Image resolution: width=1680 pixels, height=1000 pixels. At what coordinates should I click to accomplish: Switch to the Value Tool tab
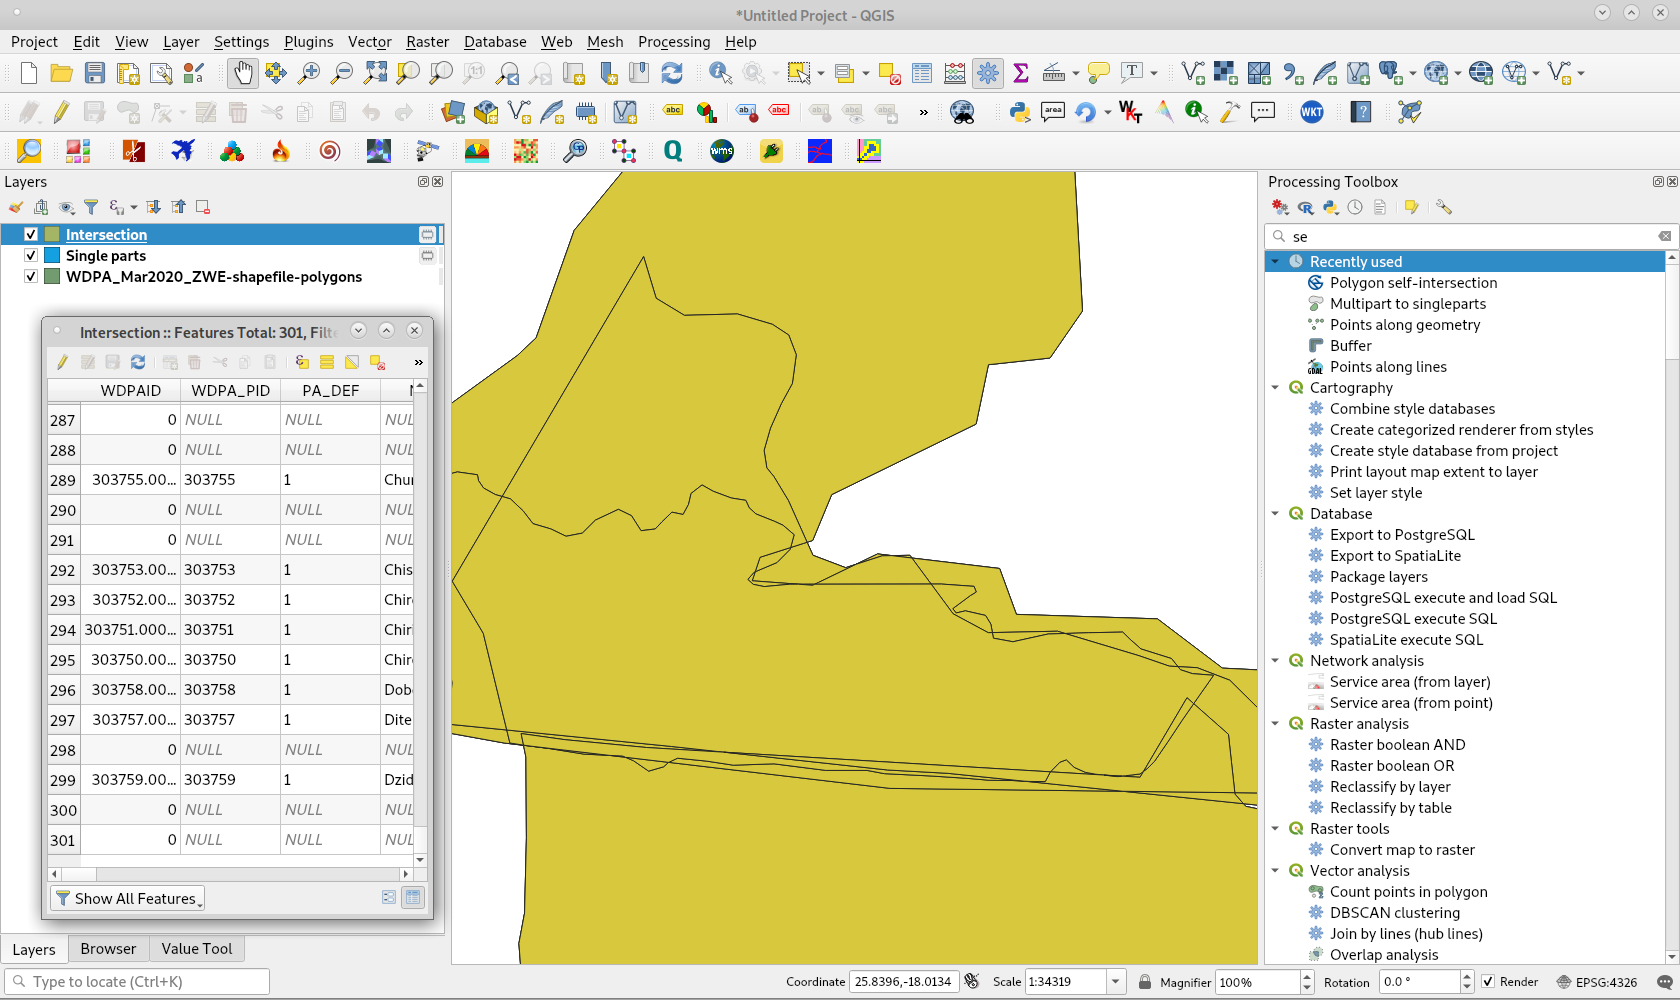coord(197,949)
